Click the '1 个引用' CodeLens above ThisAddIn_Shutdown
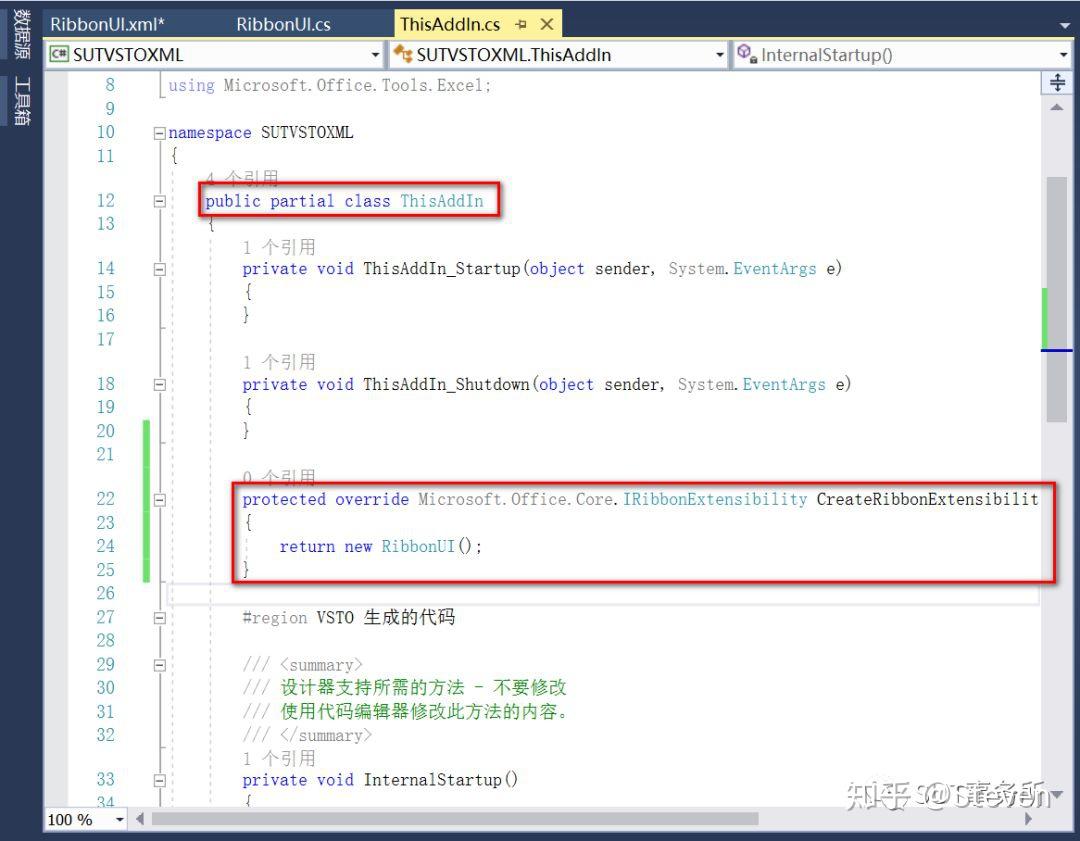 pyautogui.click(x=279, y=362)
